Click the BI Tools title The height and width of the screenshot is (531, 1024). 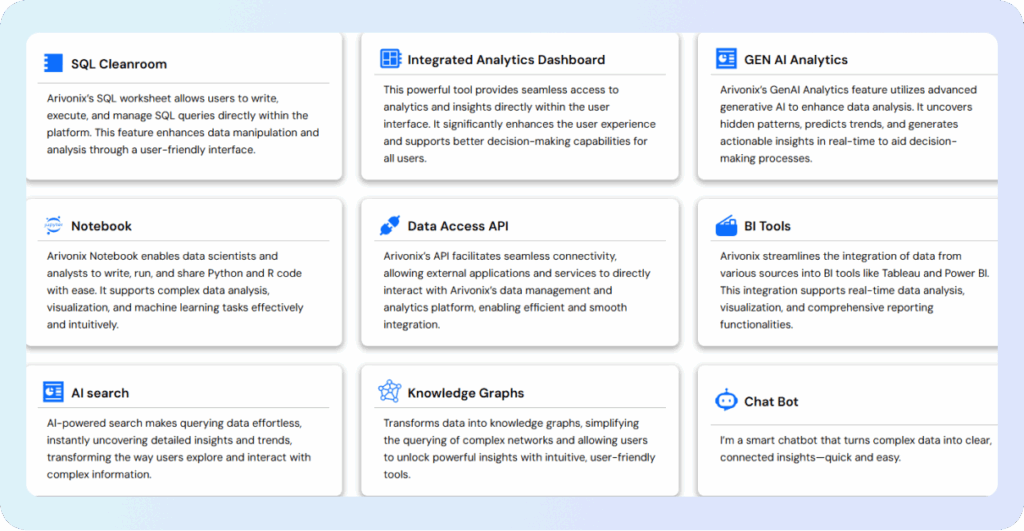point(767,226)
